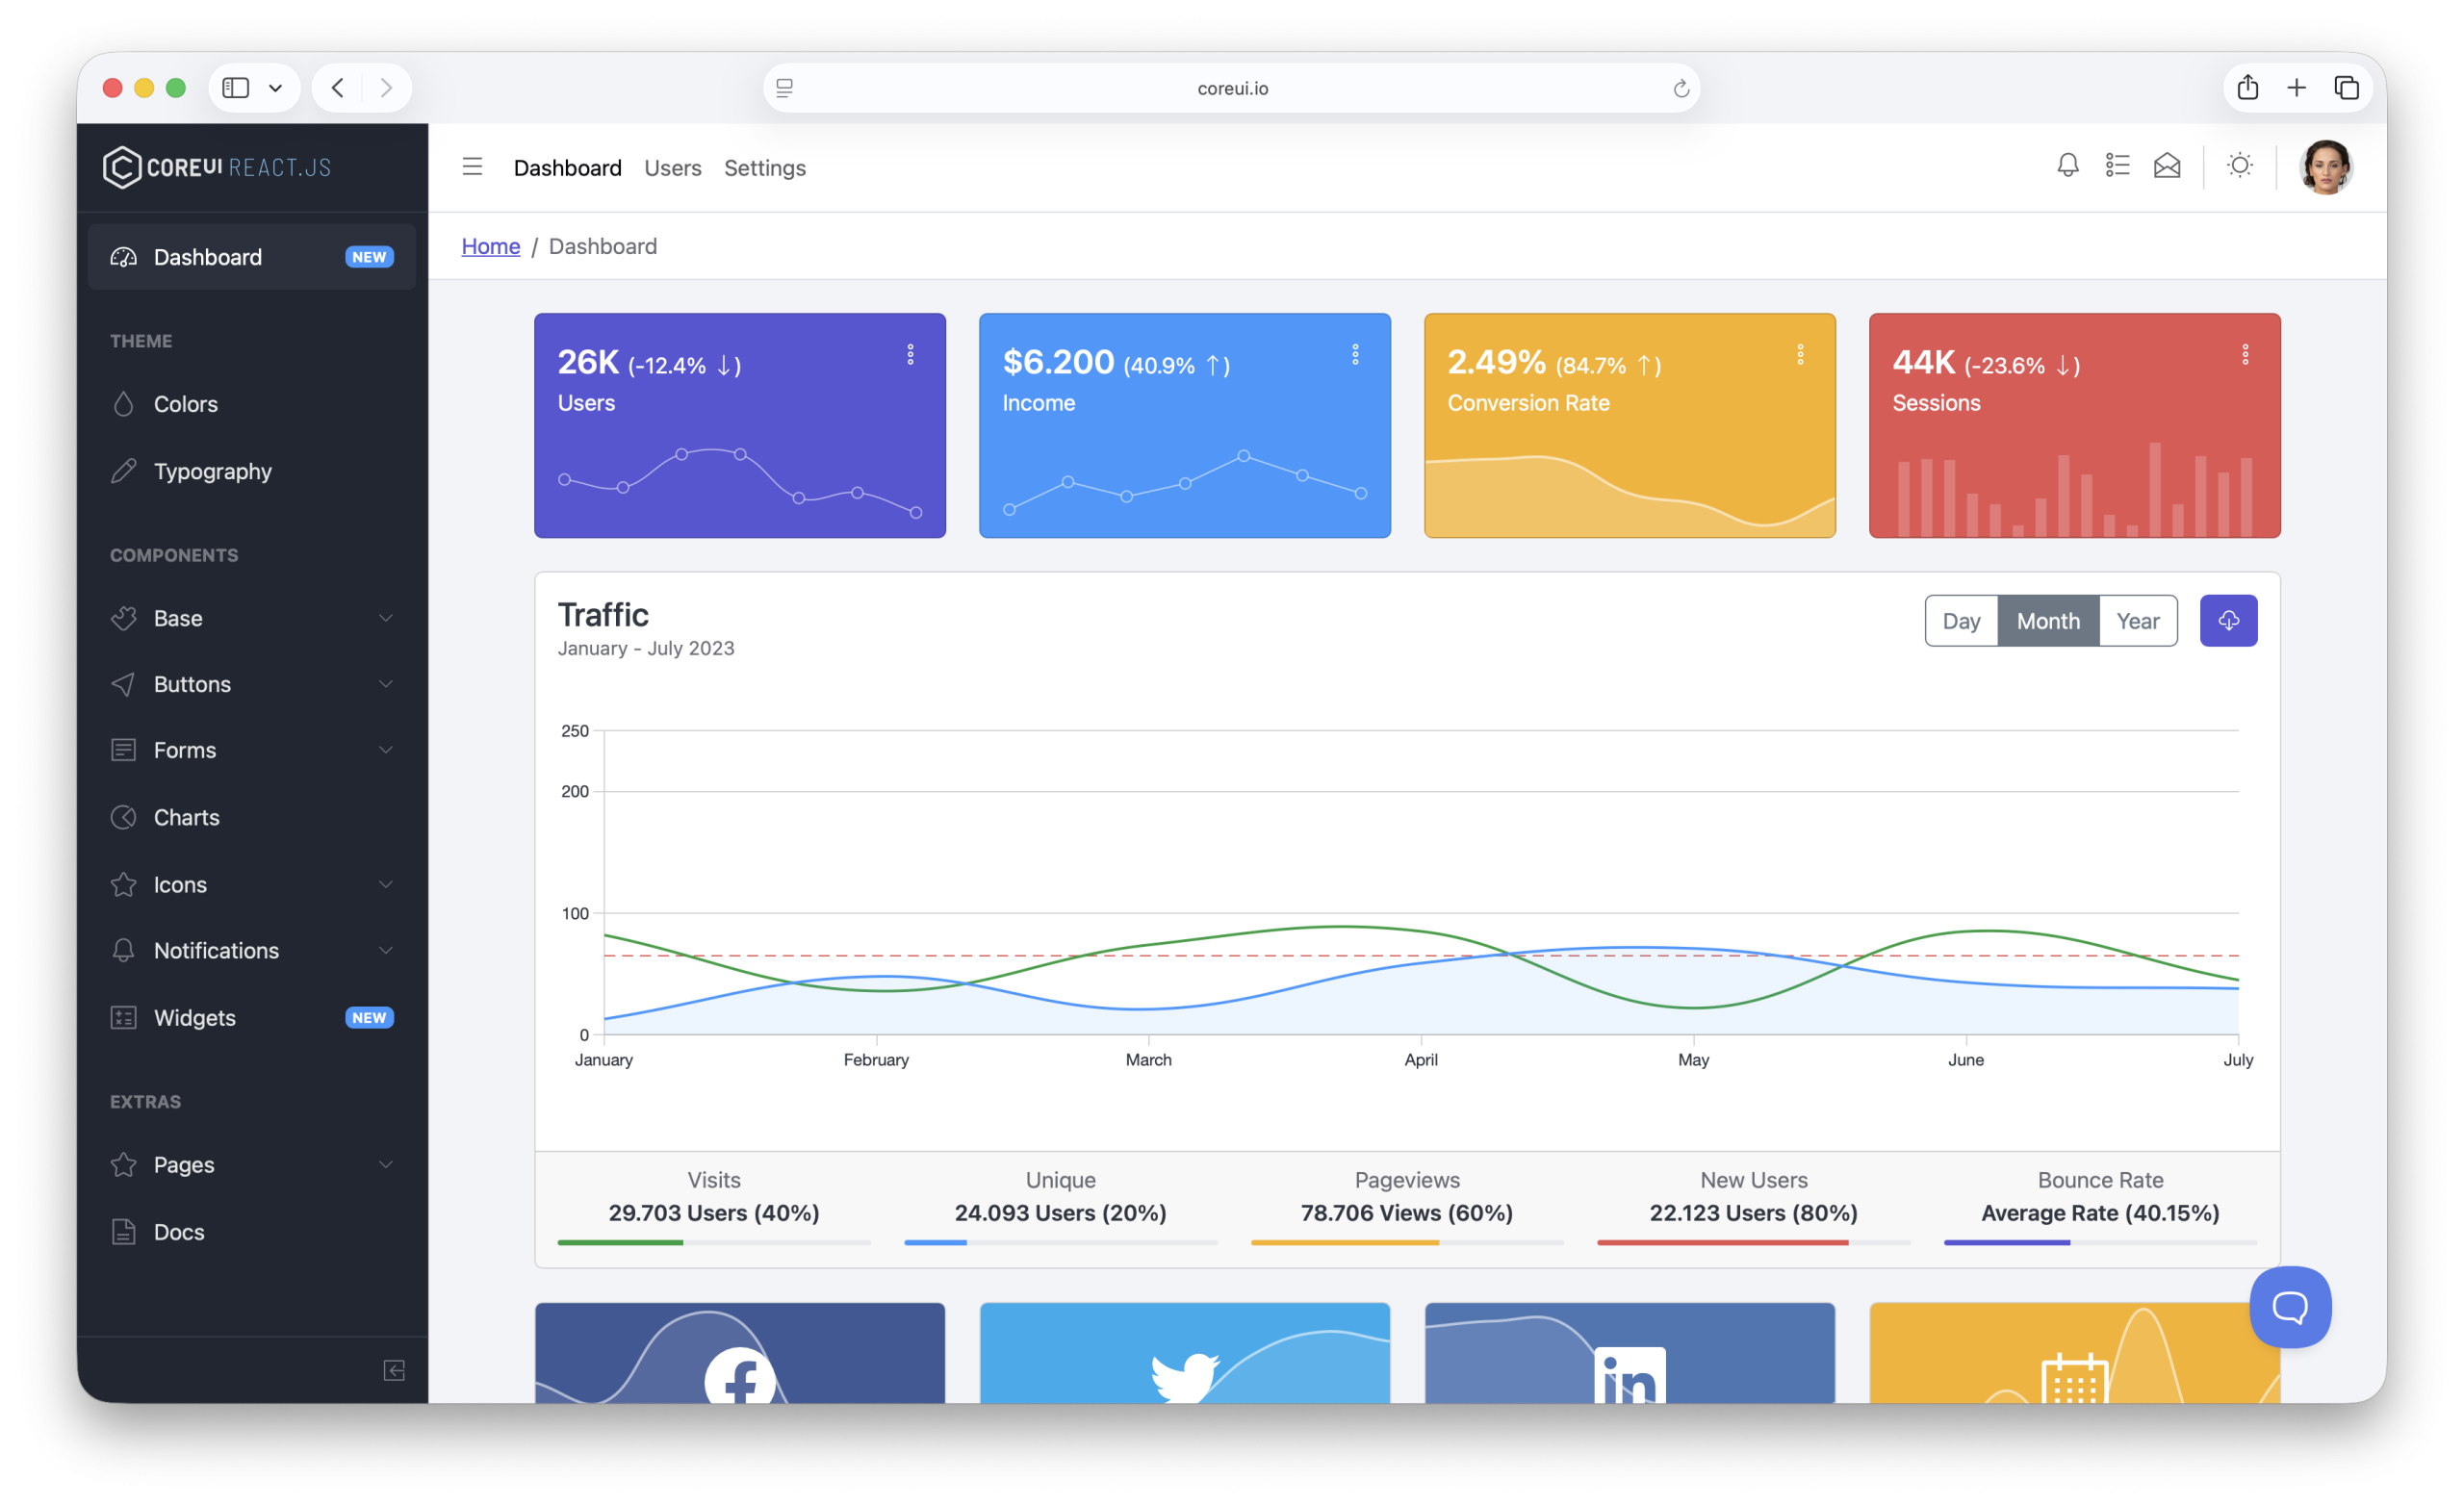Click the sun theme switcher icon
This screenshot has height=1505, width=2464.
(x=2240, y=166)
